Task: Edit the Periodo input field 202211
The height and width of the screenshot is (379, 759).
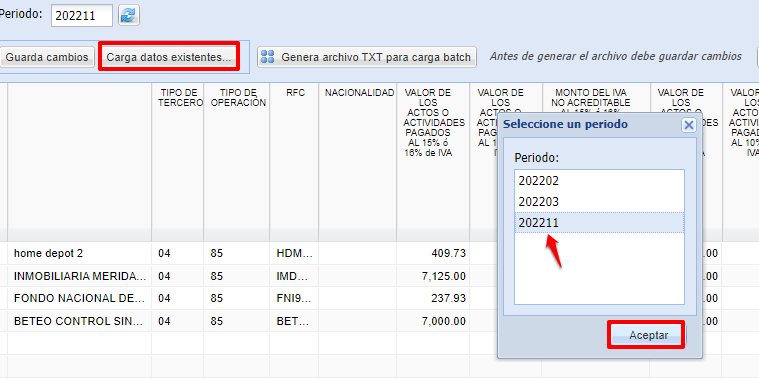Action: pos(81,15)
